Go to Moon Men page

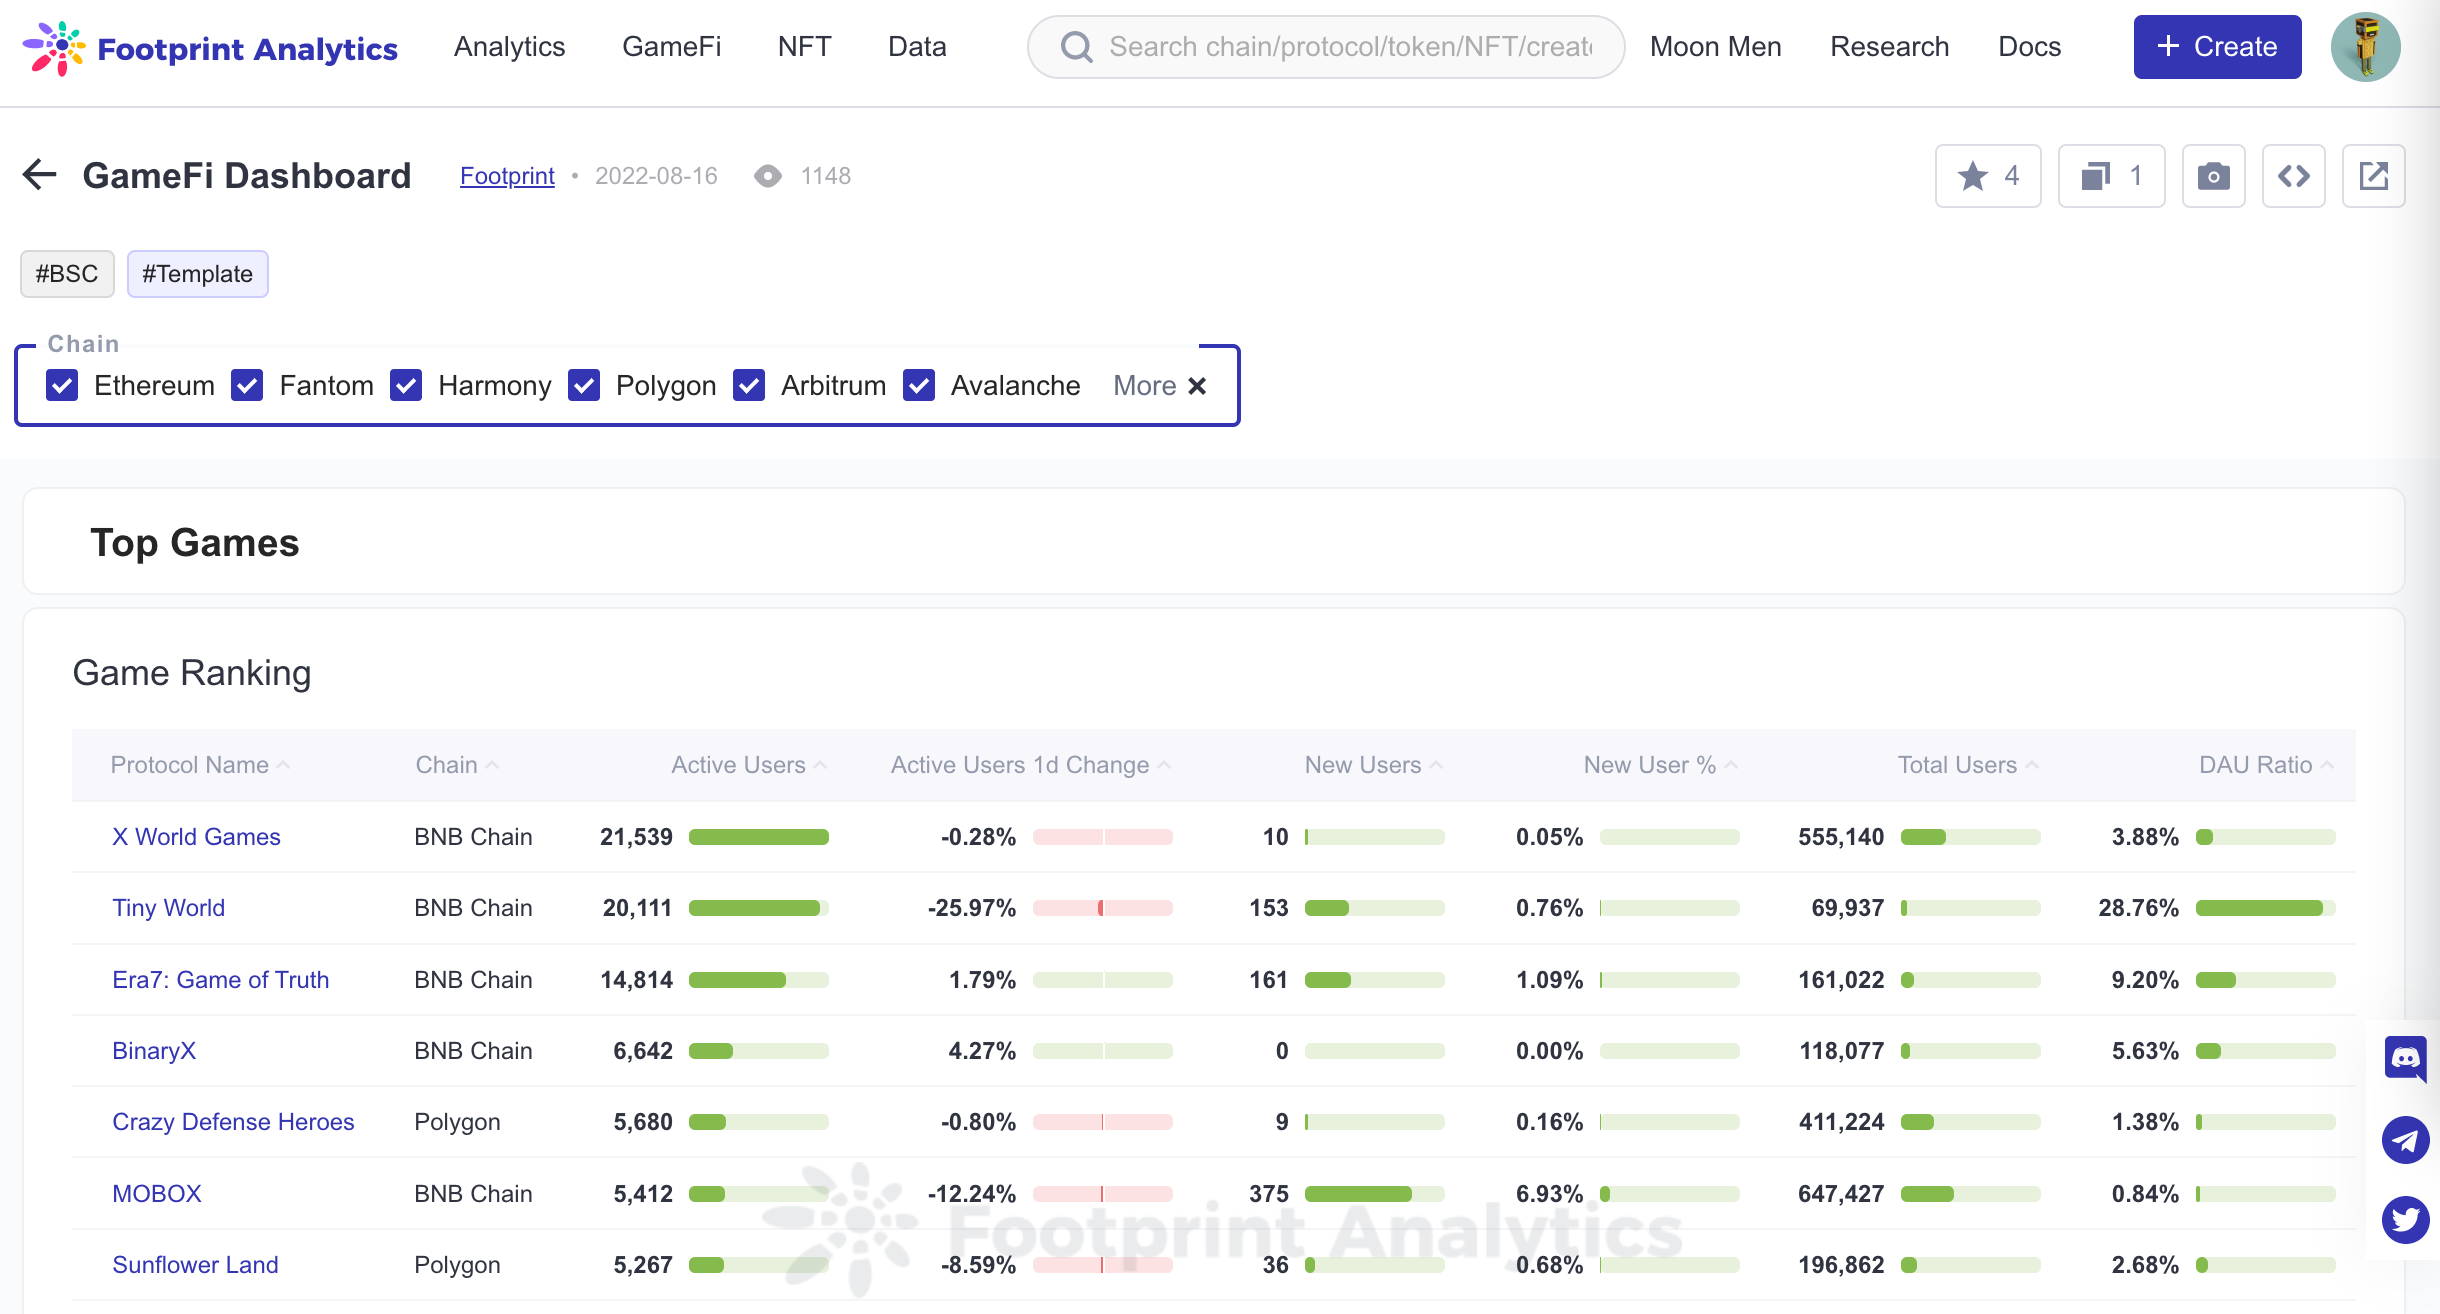tap(1715, 47)
